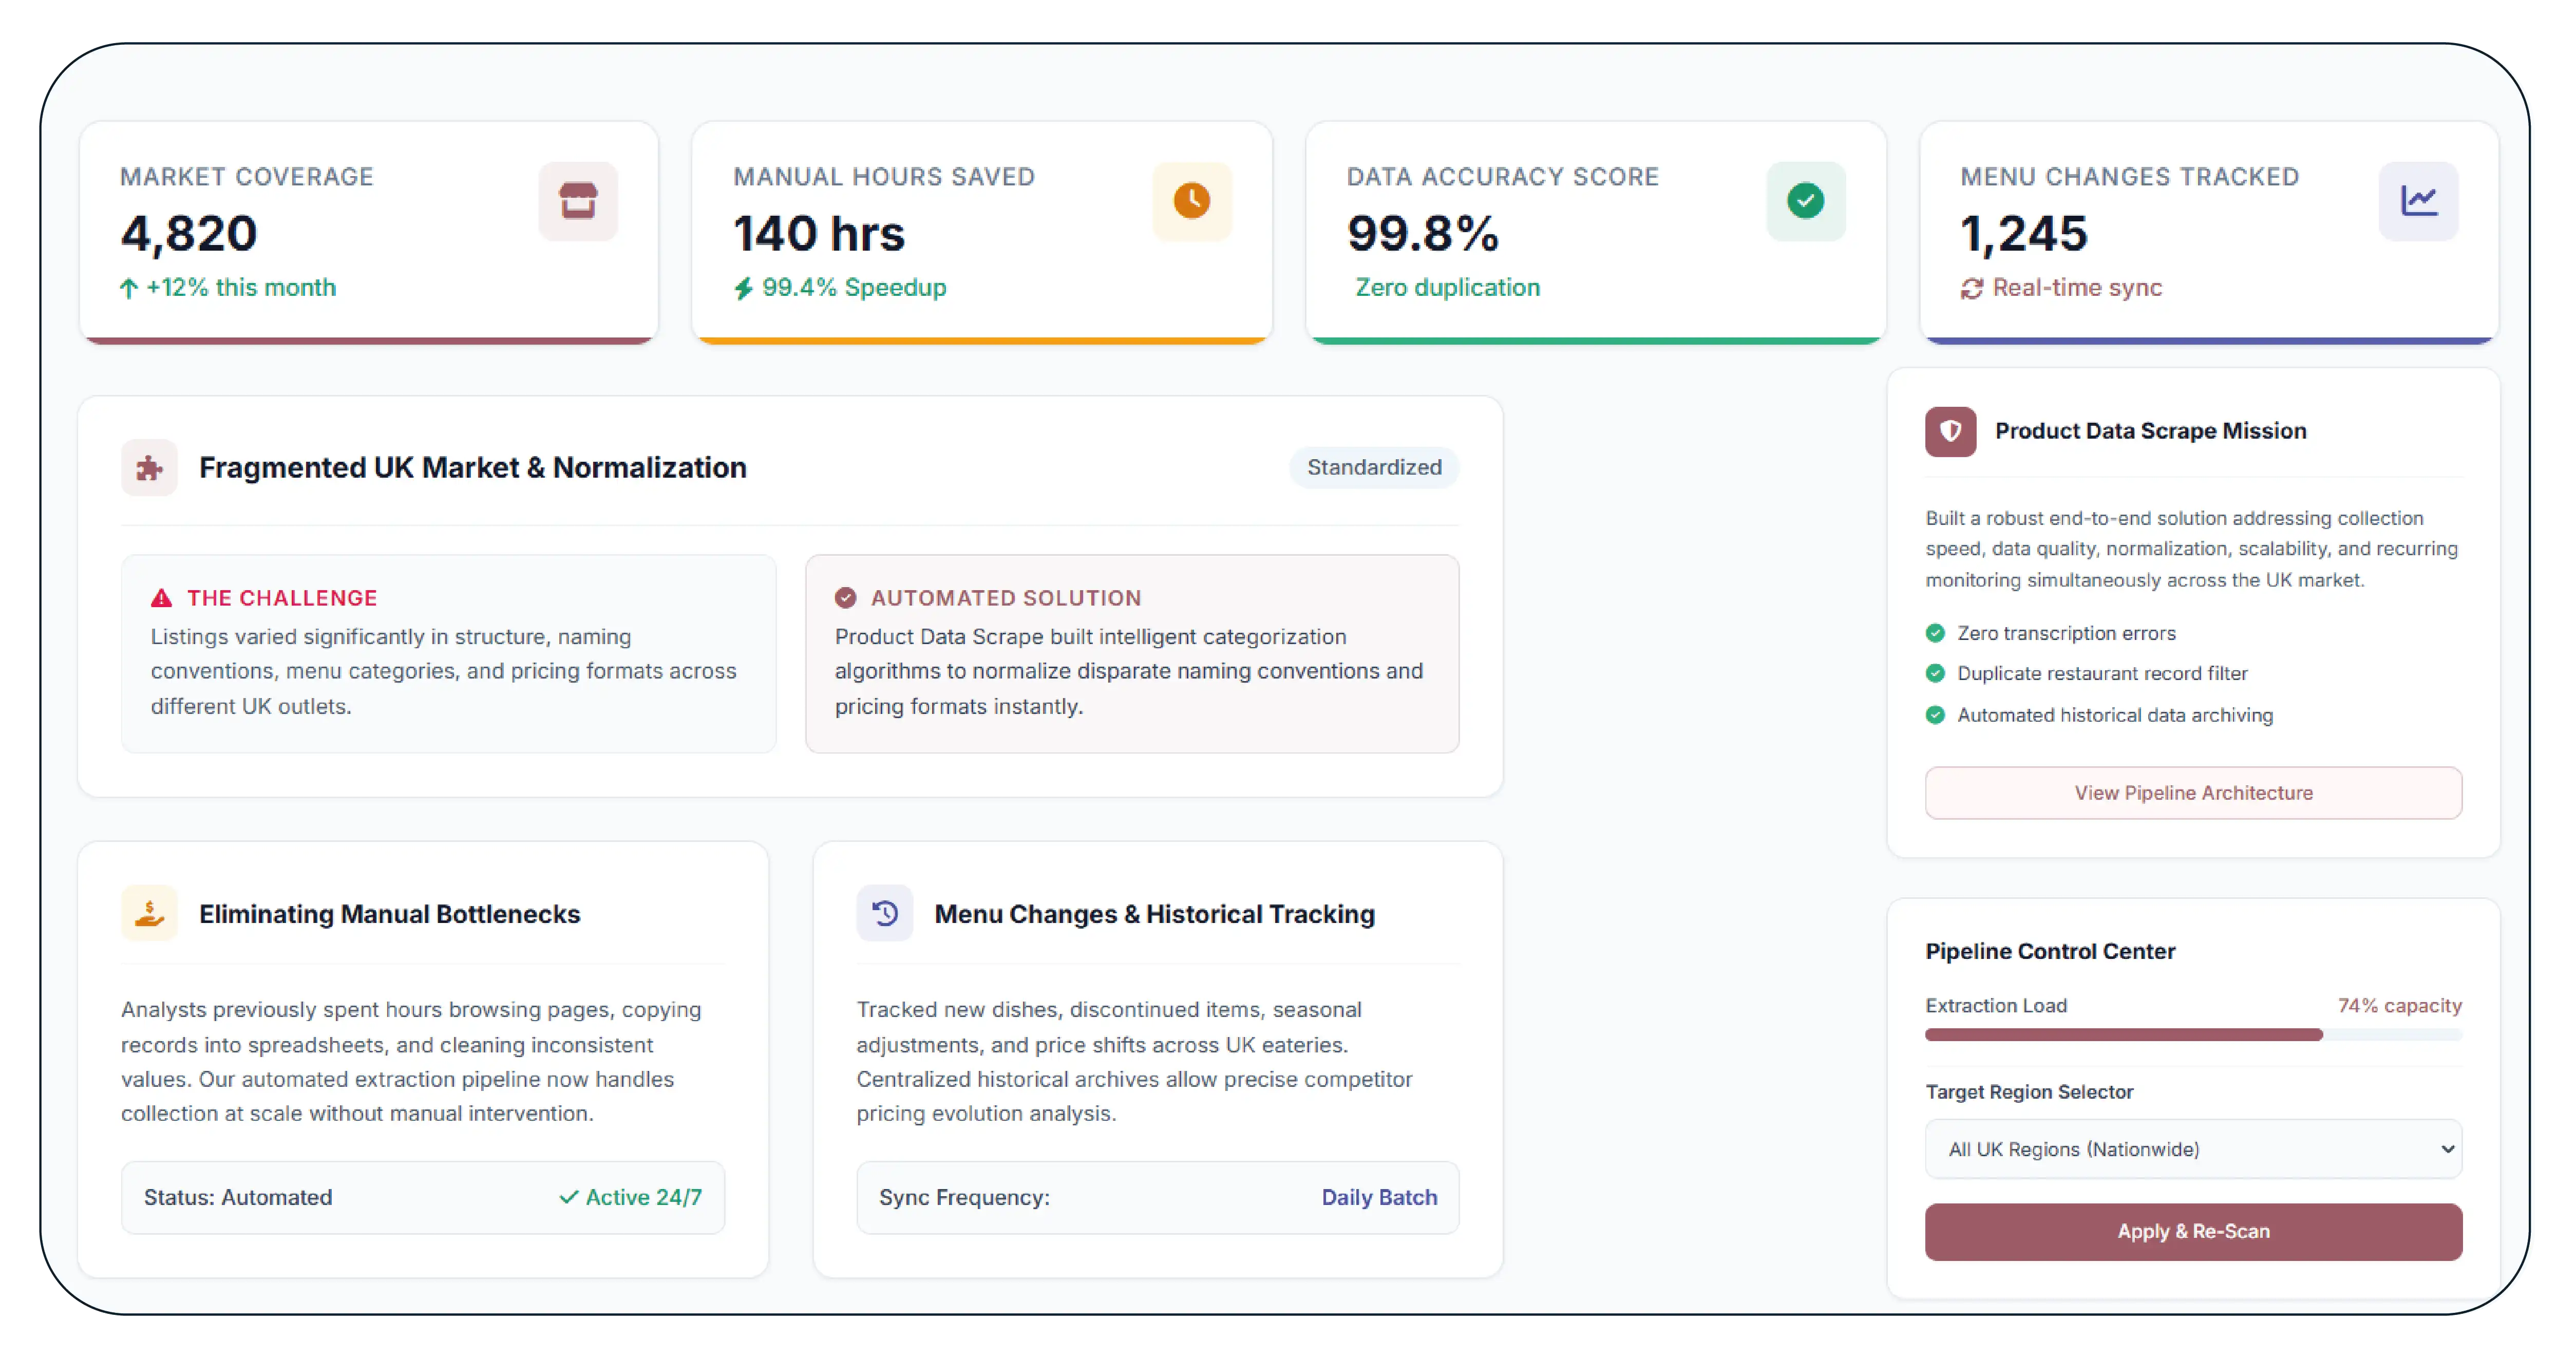Click the puzzle piece icon beside Fragmented UK Market
The image size is (2576, 1357).
149,468
